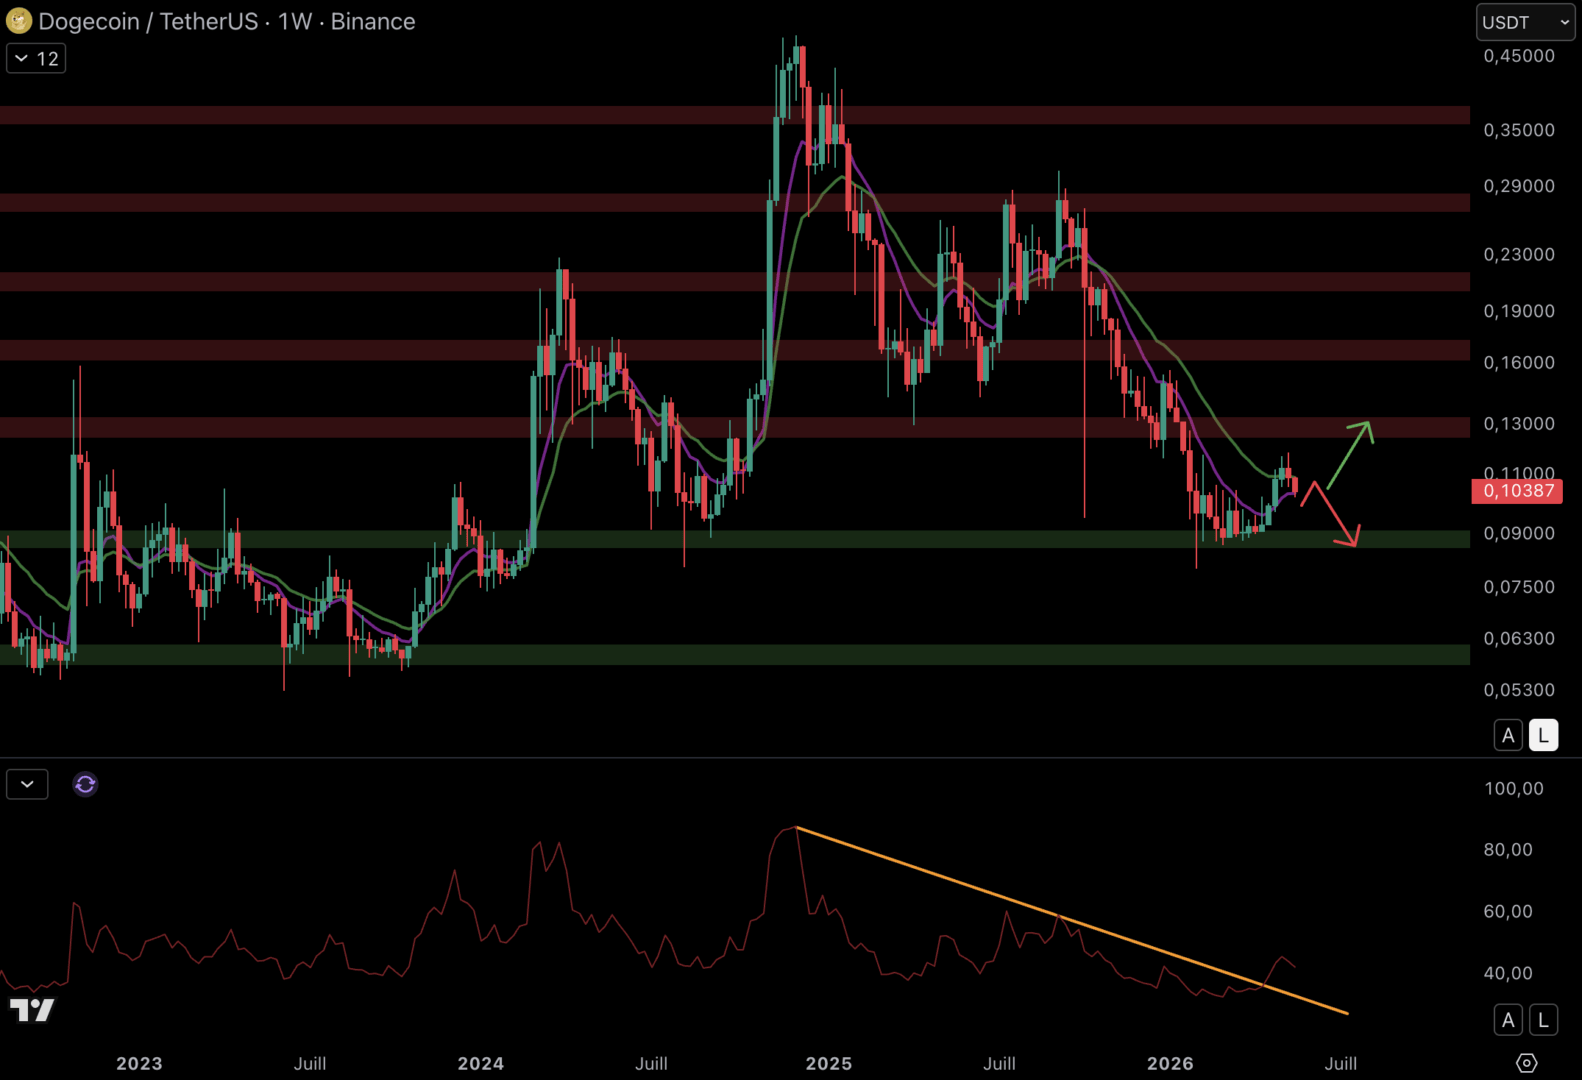1582x1080 pixels.
Task: Select the orange RSI trendline
Action: click(x=1072, y=921)
